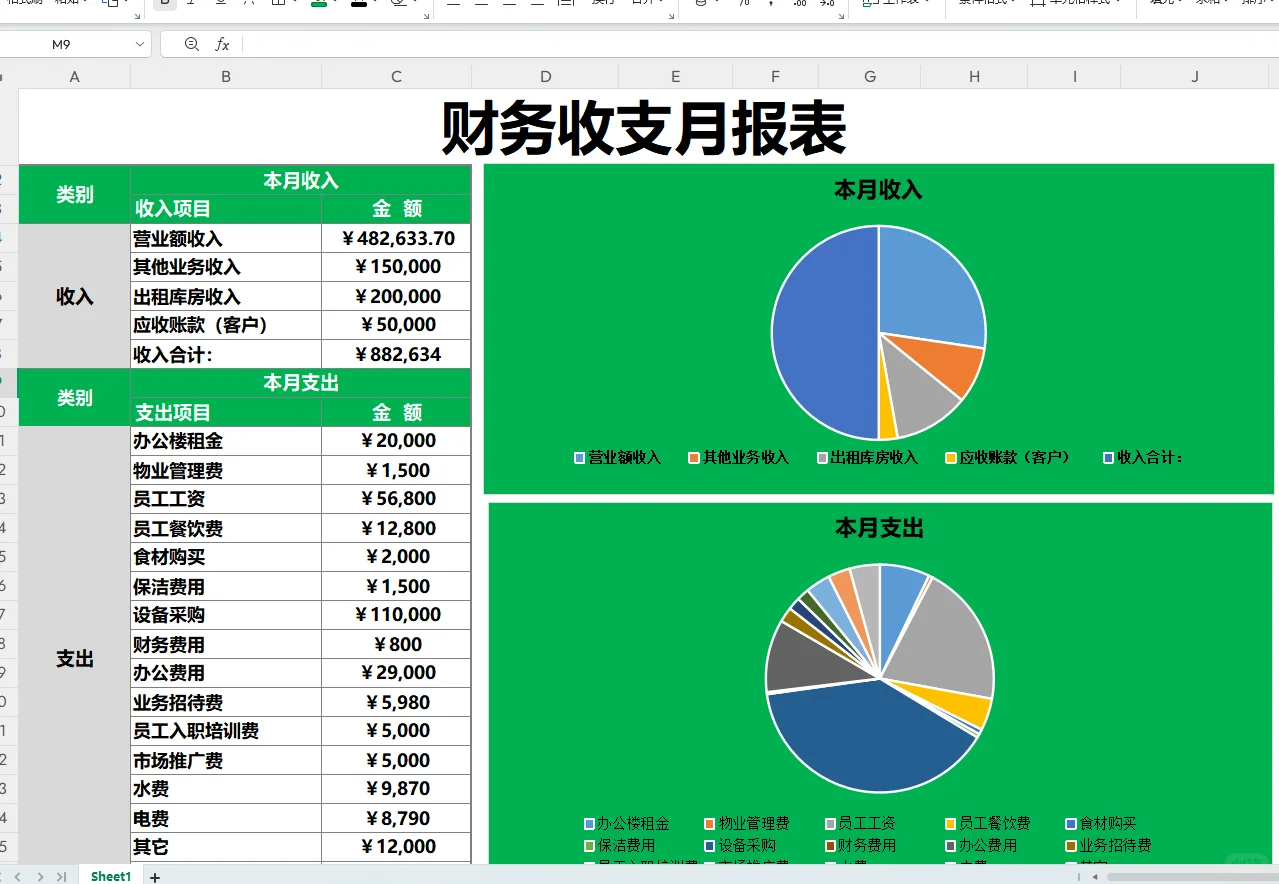The width and height of the screenshot is (1279, 884).
Task: Toggle strikethrough formatting
Action: pos(250,5)
